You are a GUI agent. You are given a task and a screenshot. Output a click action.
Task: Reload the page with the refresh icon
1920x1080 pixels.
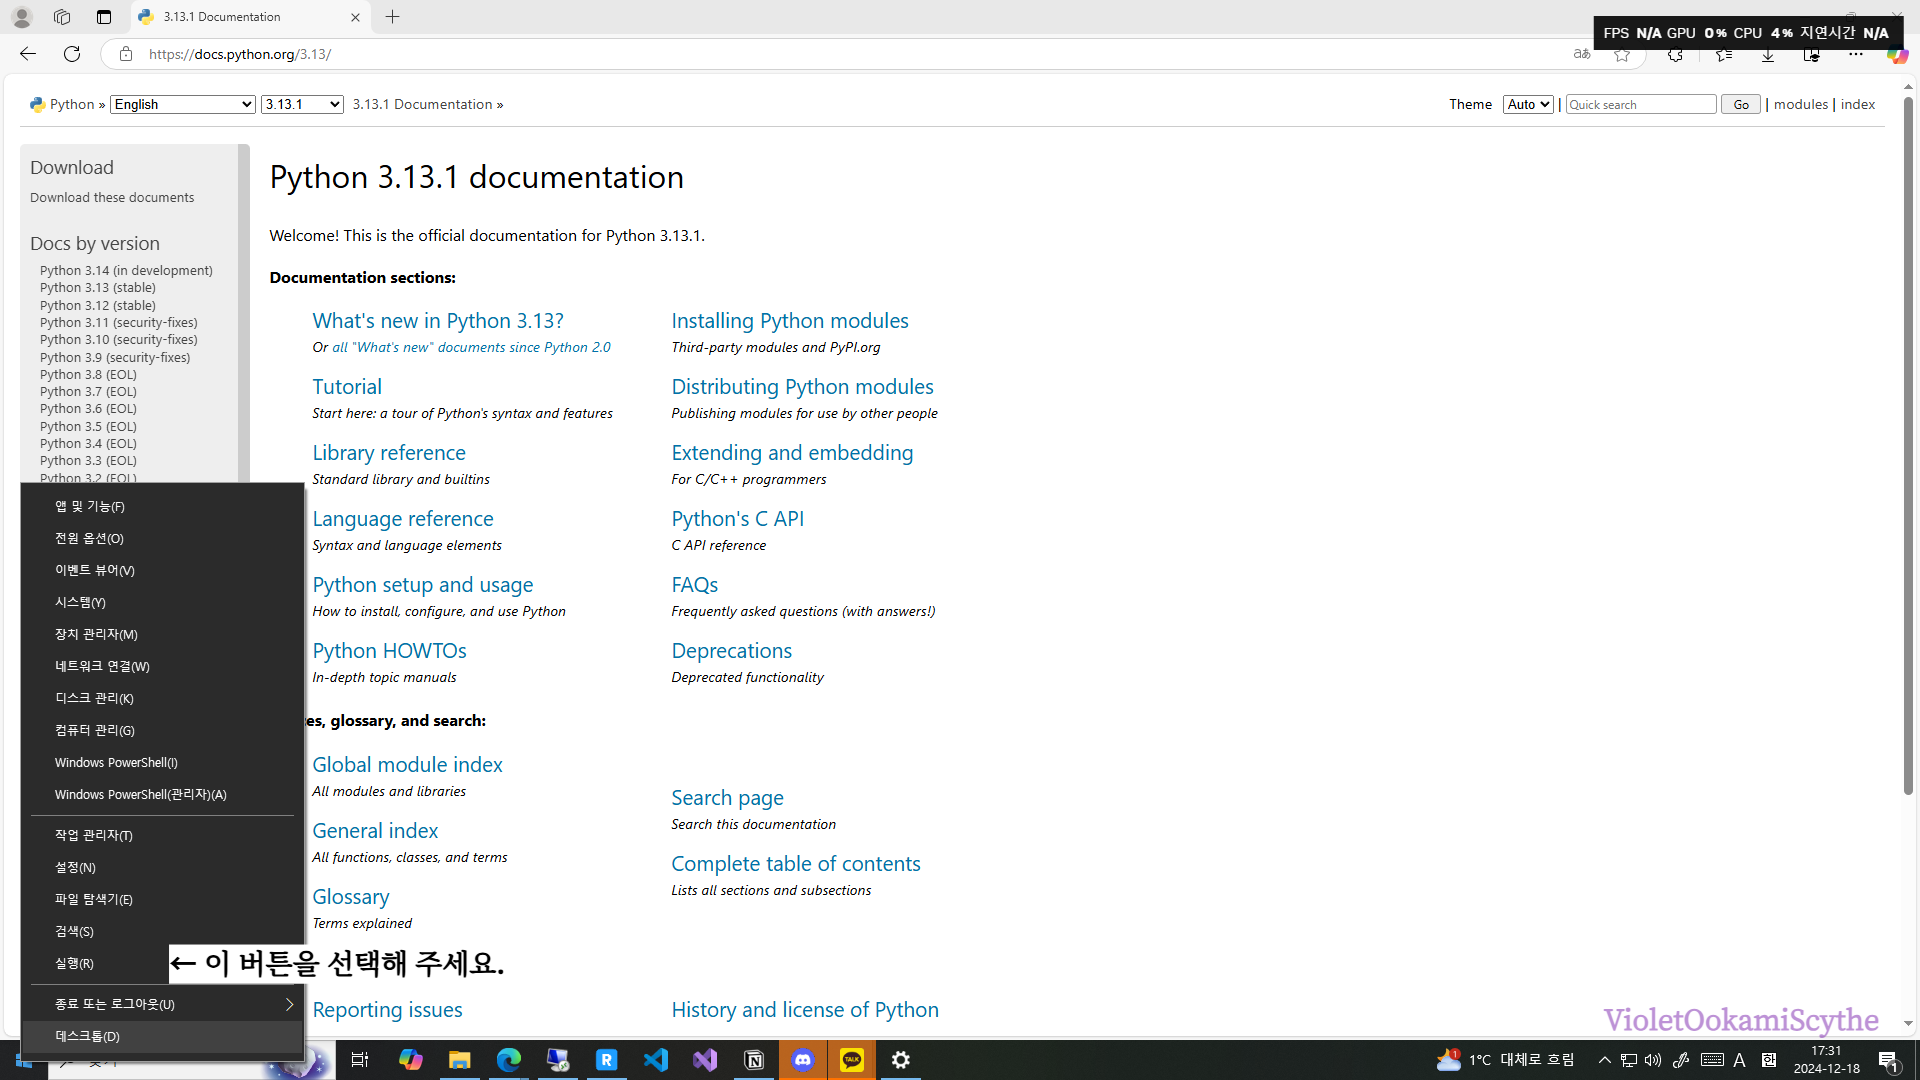coord(72,54)
